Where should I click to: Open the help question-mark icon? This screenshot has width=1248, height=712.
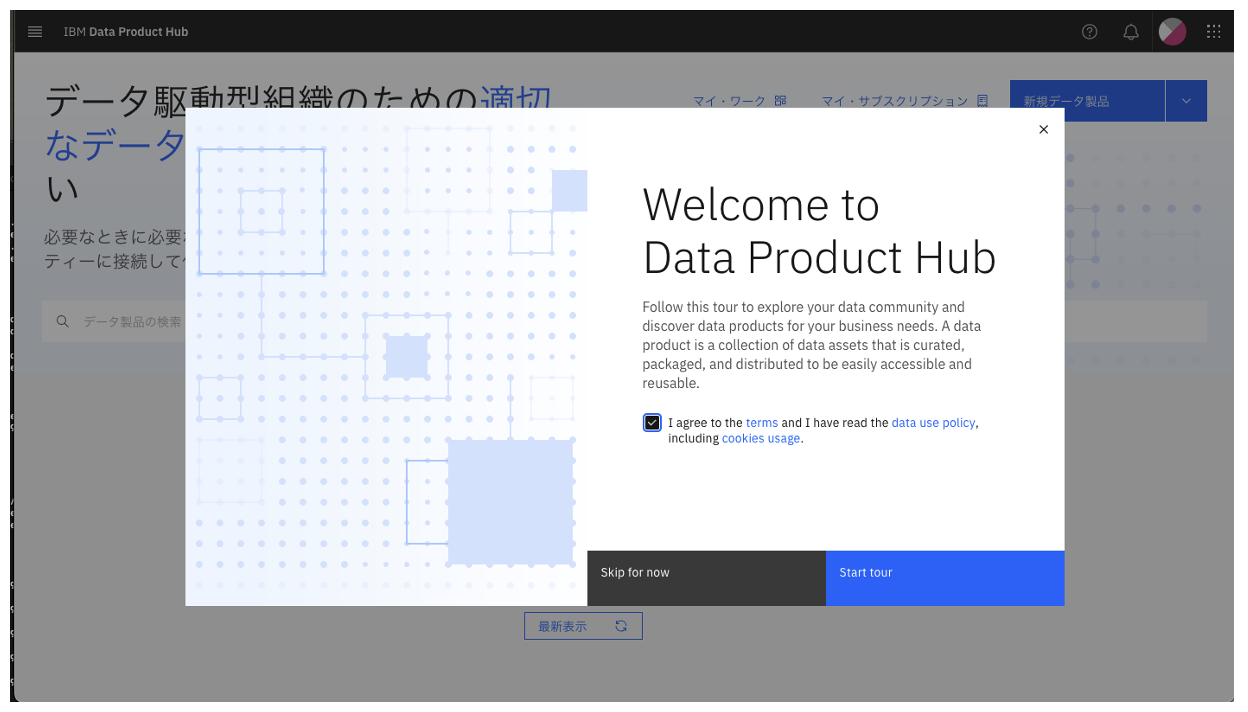click(1090, 31)
